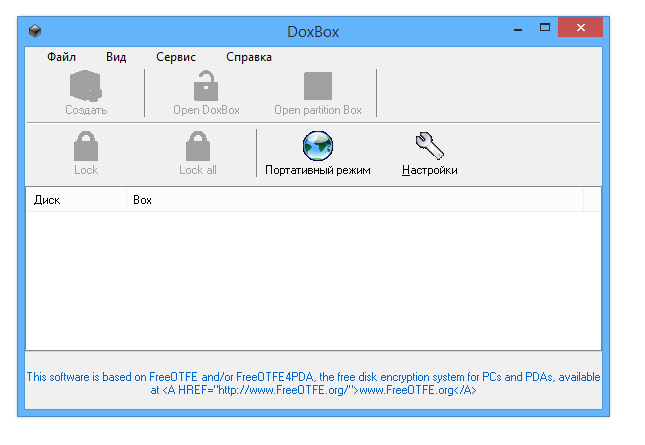Click the Open DoxBox unlocked padlock icon
Viewport: 645px width, 445px height.
click(206, 86)
